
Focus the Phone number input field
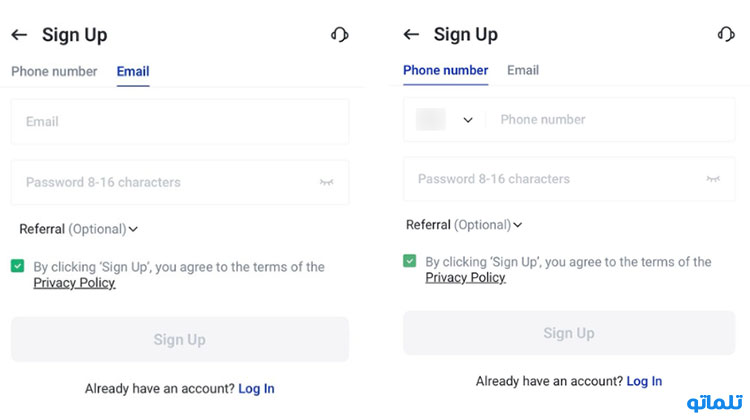612,120
